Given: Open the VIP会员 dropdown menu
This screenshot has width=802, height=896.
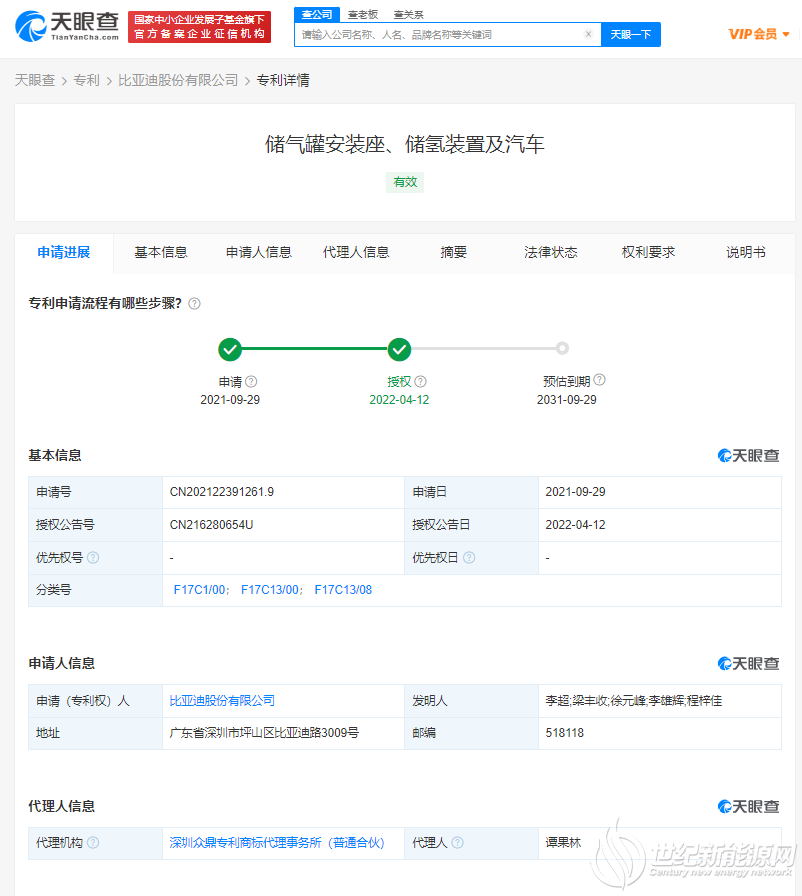Looking at the screenshot, I should (x=759, y=34).
